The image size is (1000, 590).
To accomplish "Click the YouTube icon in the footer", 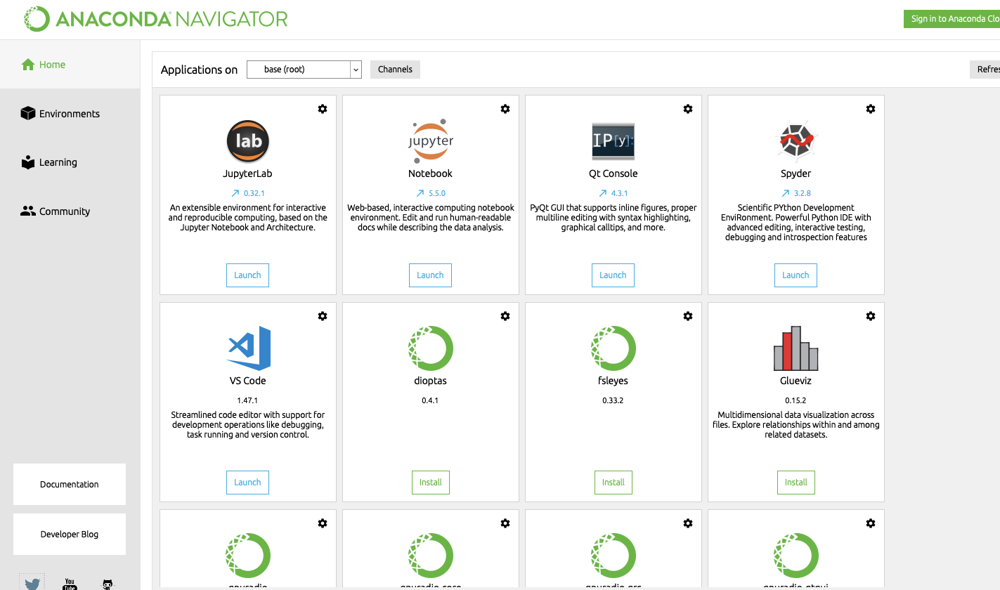I will click(x=69, y=583).
